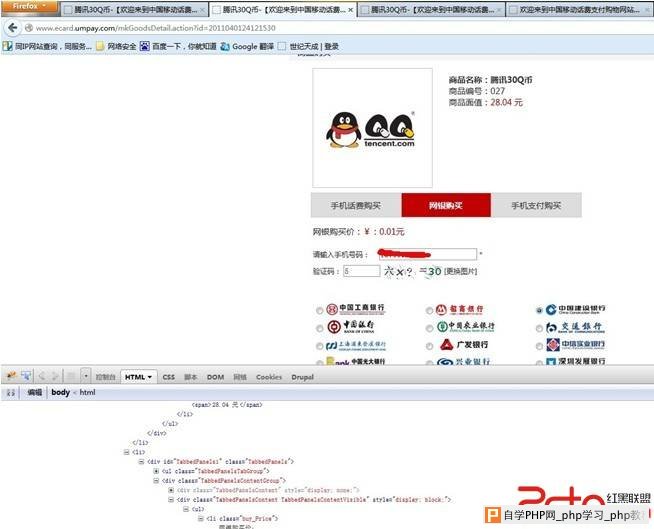Switch to 网银购买 purchase tab
Image resolution: width=654 pixels, height=529 pixels.
click(x=446, y=205)
